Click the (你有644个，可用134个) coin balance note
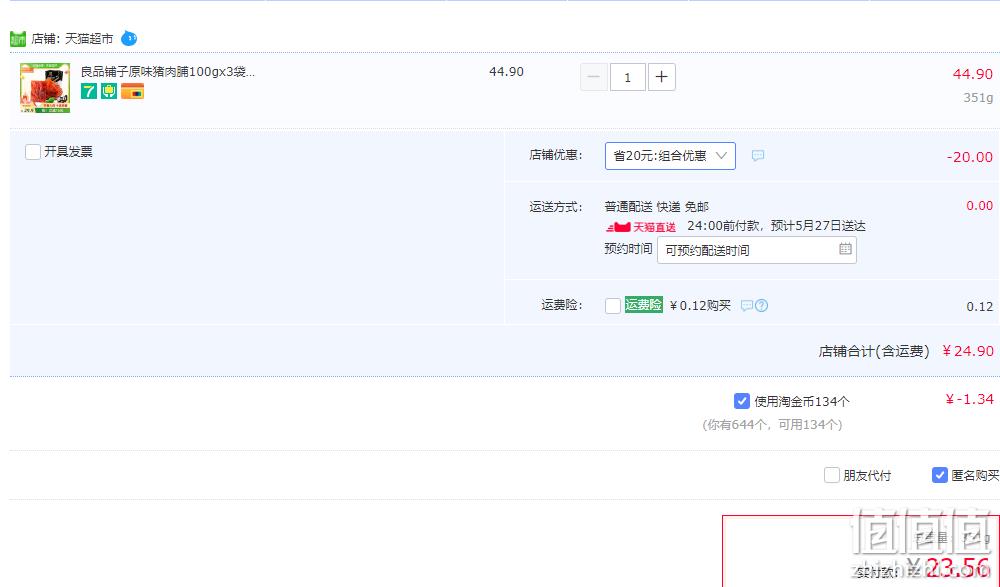1000x587 pixels. tap(772, 425)
